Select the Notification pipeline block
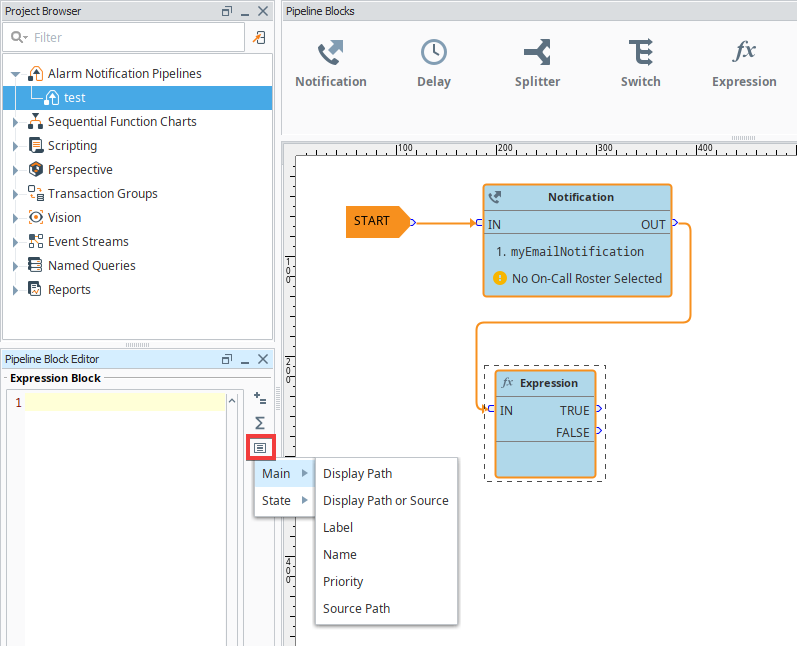Viewport: 797px width, 646px height. click(330, 64)
